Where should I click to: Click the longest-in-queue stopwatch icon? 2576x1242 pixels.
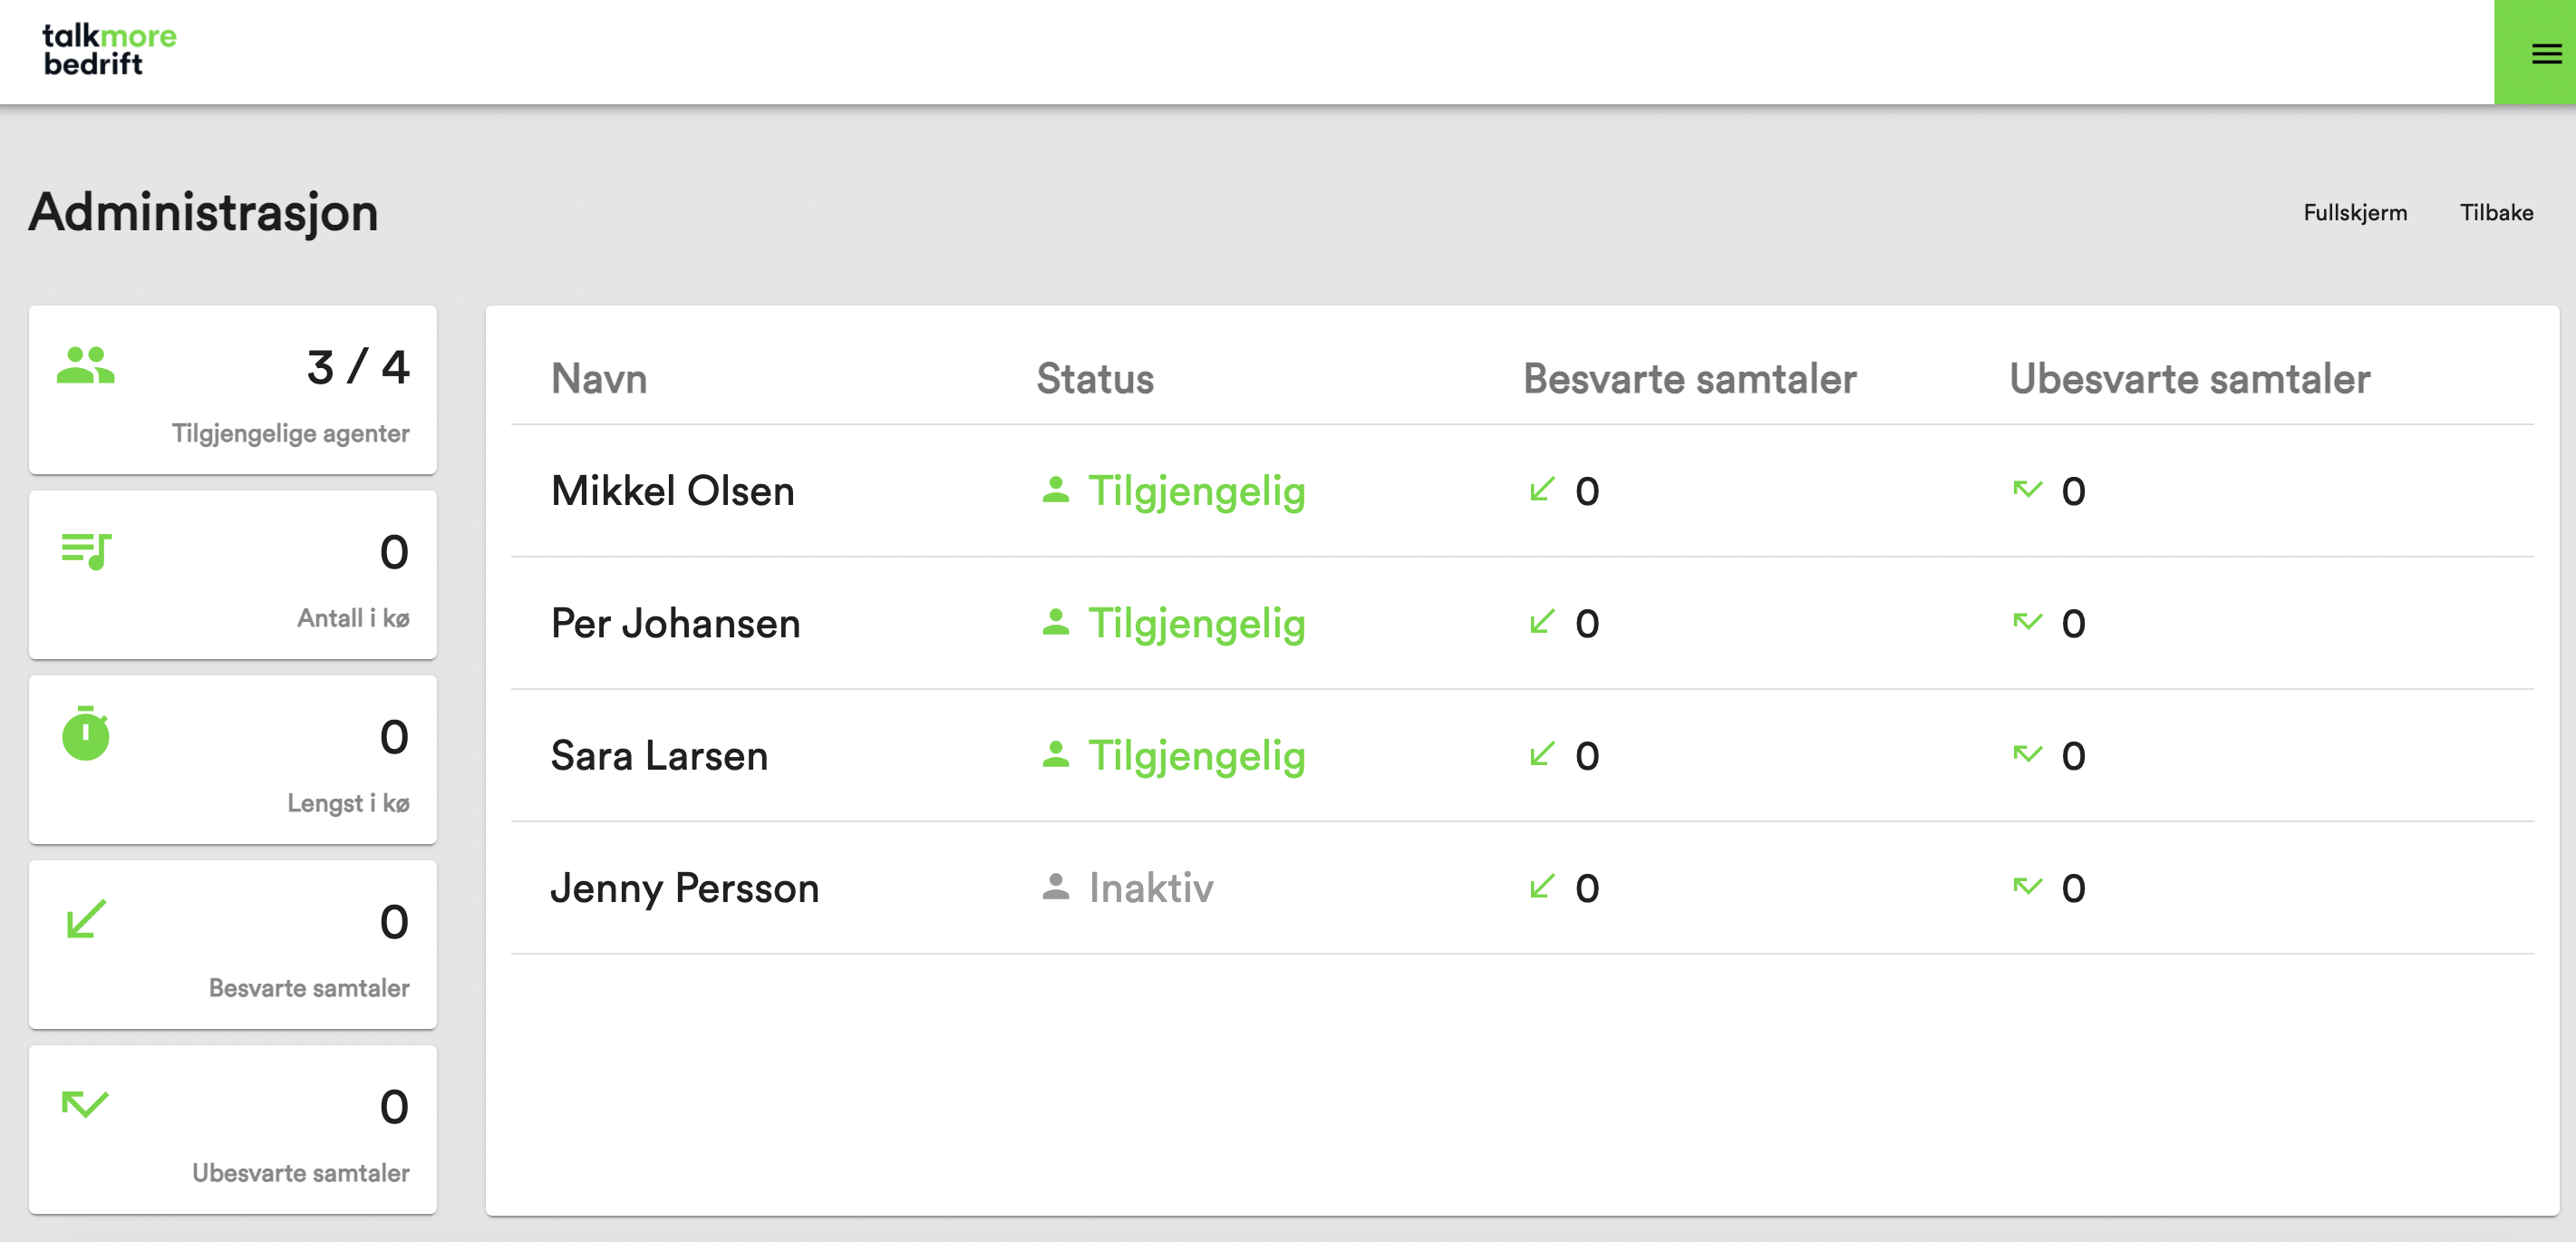pyautogui.click(x=86, y=734)
